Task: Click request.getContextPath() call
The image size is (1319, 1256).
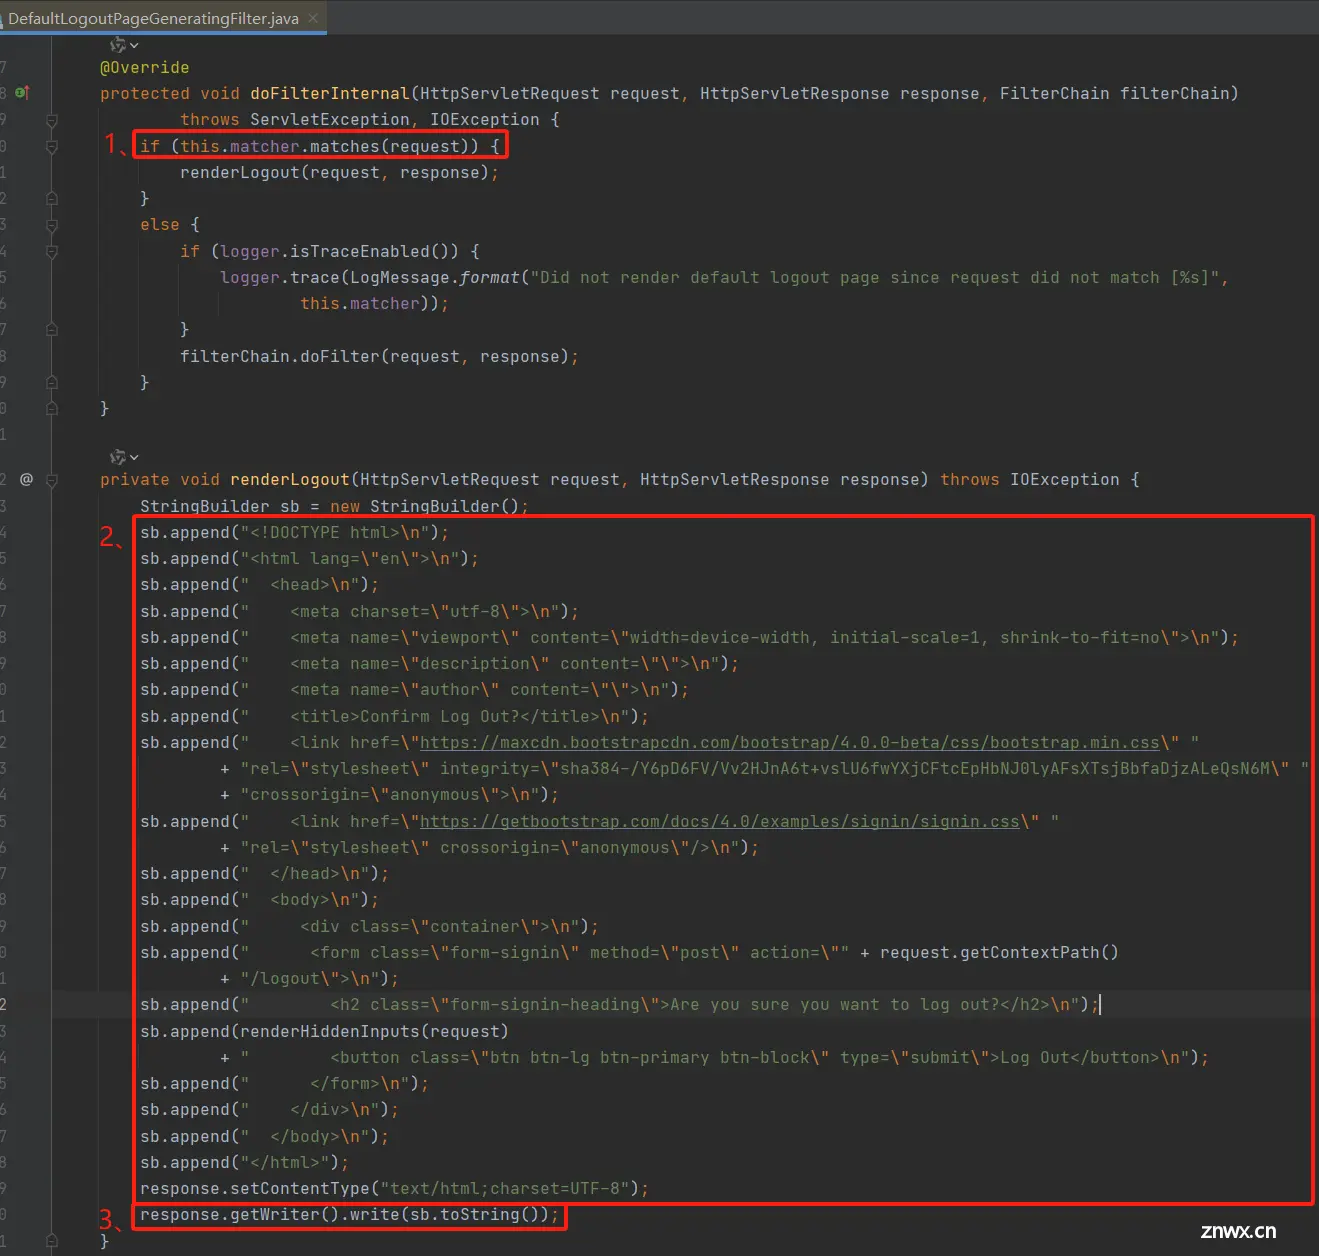Action: (999, 953)
